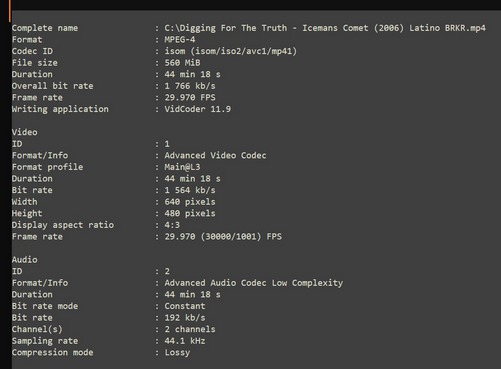
Task: Select video Bit rate 1 564 kb/s
Action: click(x=190, y=190)
